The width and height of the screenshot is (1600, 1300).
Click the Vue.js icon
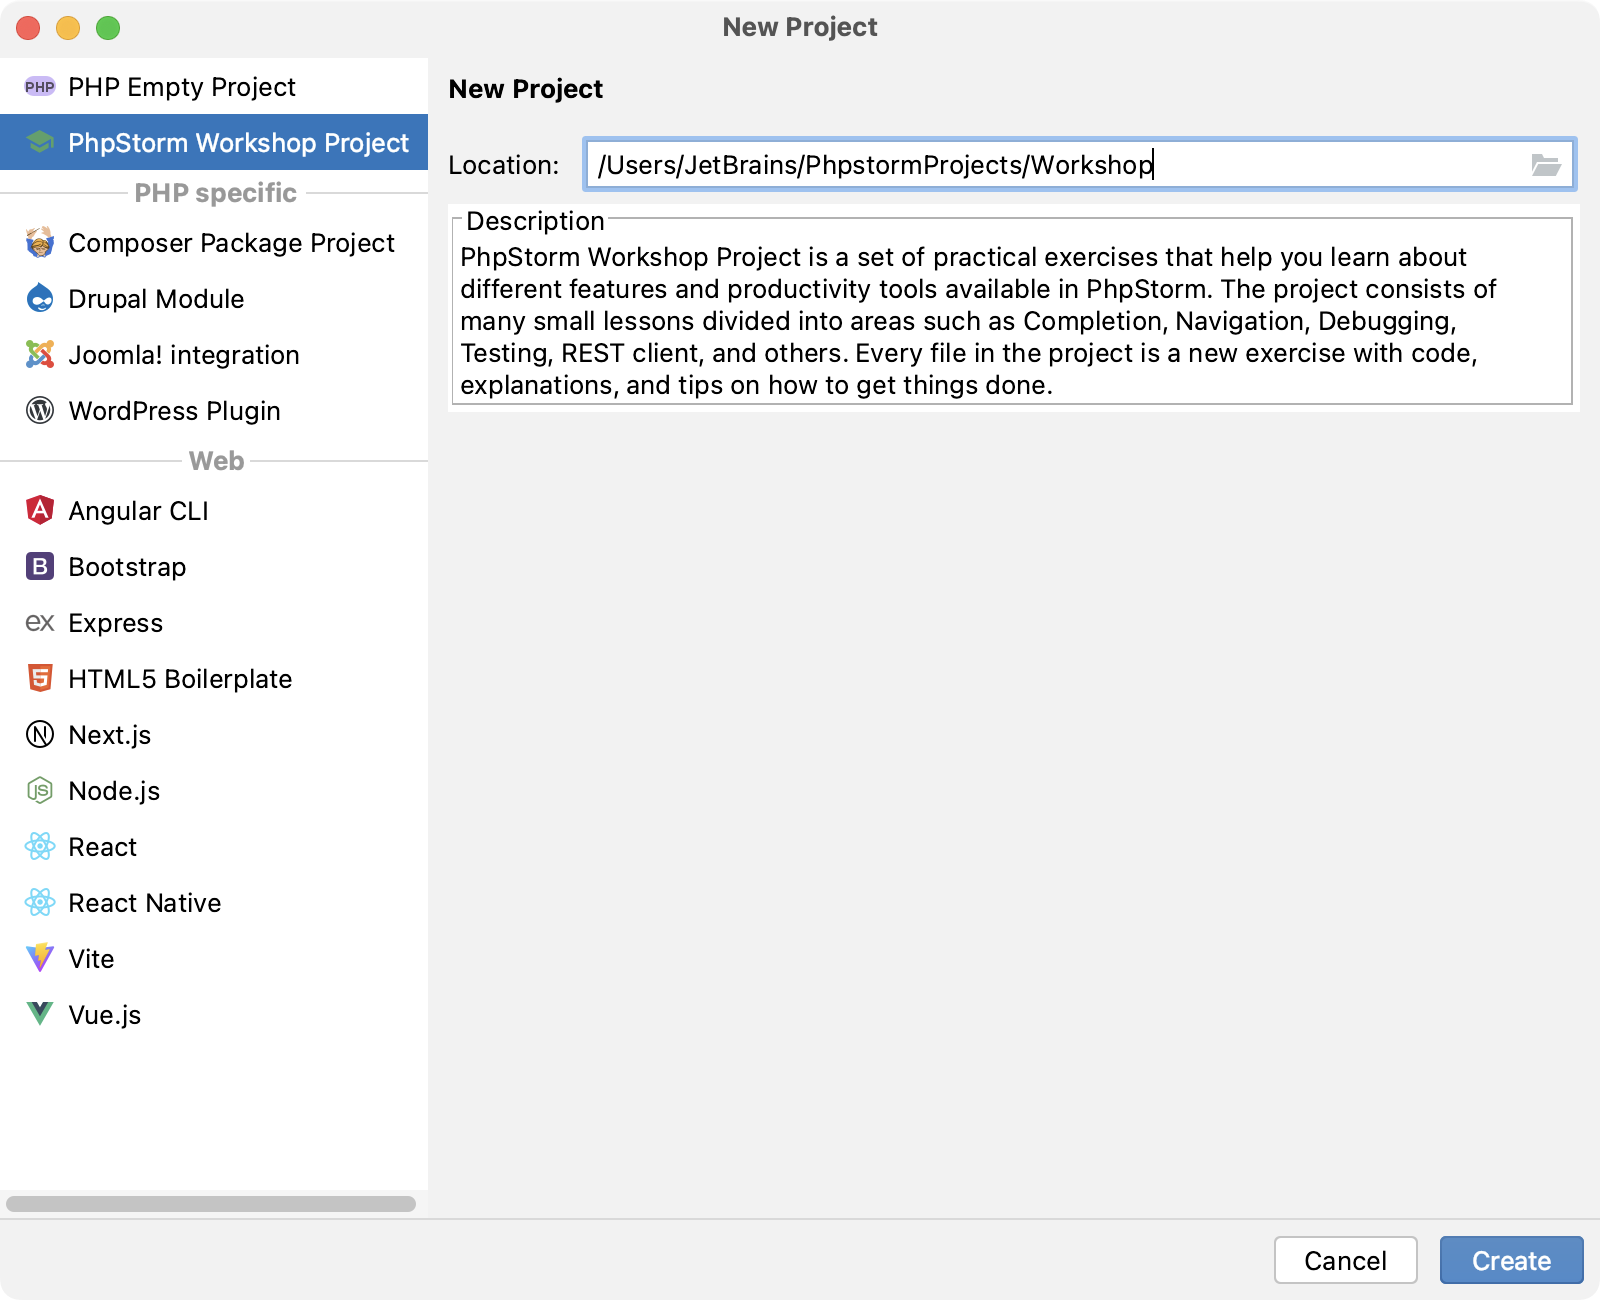click(x=40, y=1015)
